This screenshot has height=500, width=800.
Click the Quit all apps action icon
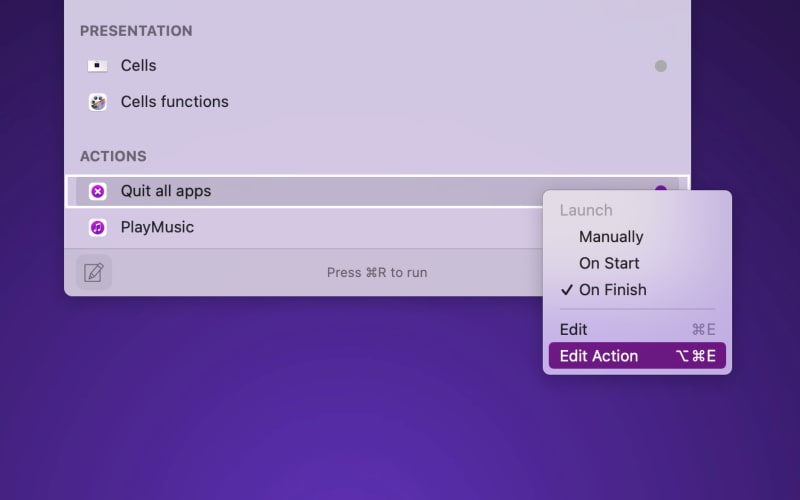(x=97, y=191)
